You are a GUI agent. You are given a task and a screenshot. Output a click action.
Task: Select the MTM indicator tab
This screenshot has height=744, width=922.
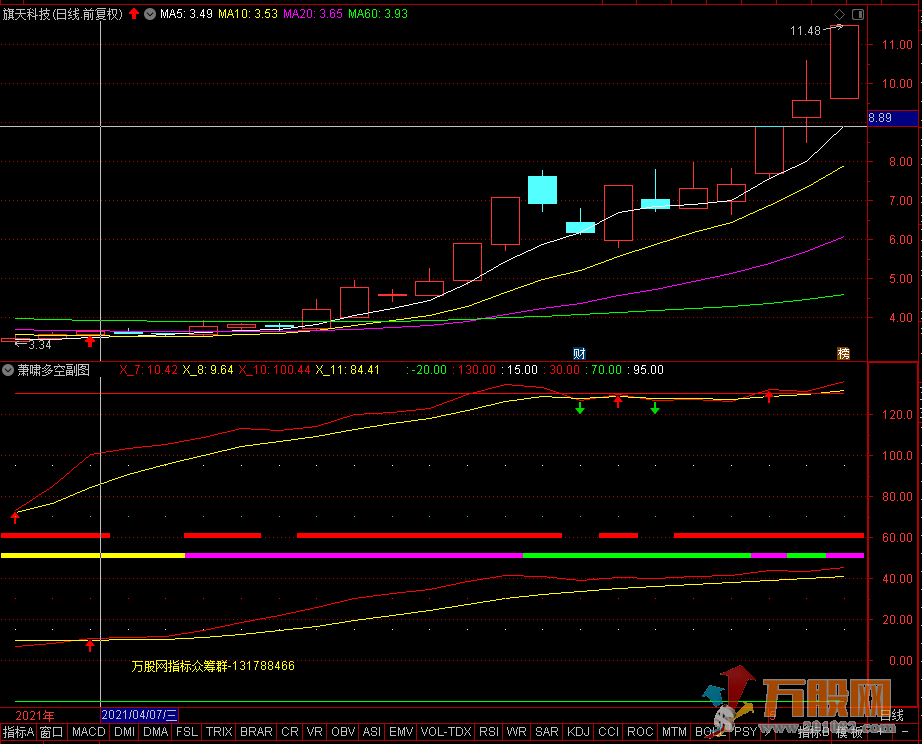674,732
